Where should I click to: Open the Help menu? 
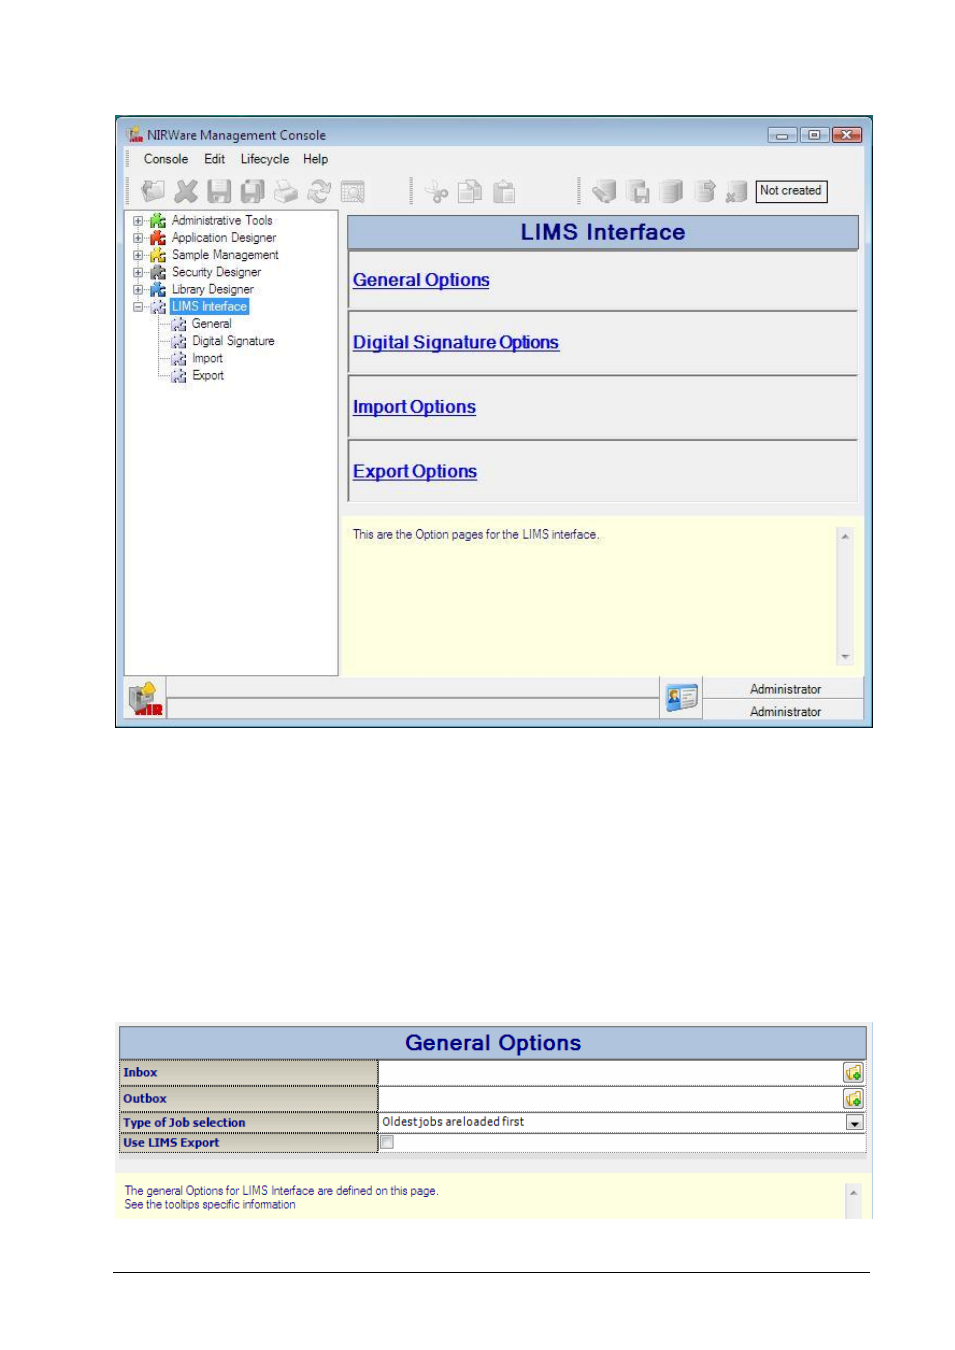pos(315,159)
